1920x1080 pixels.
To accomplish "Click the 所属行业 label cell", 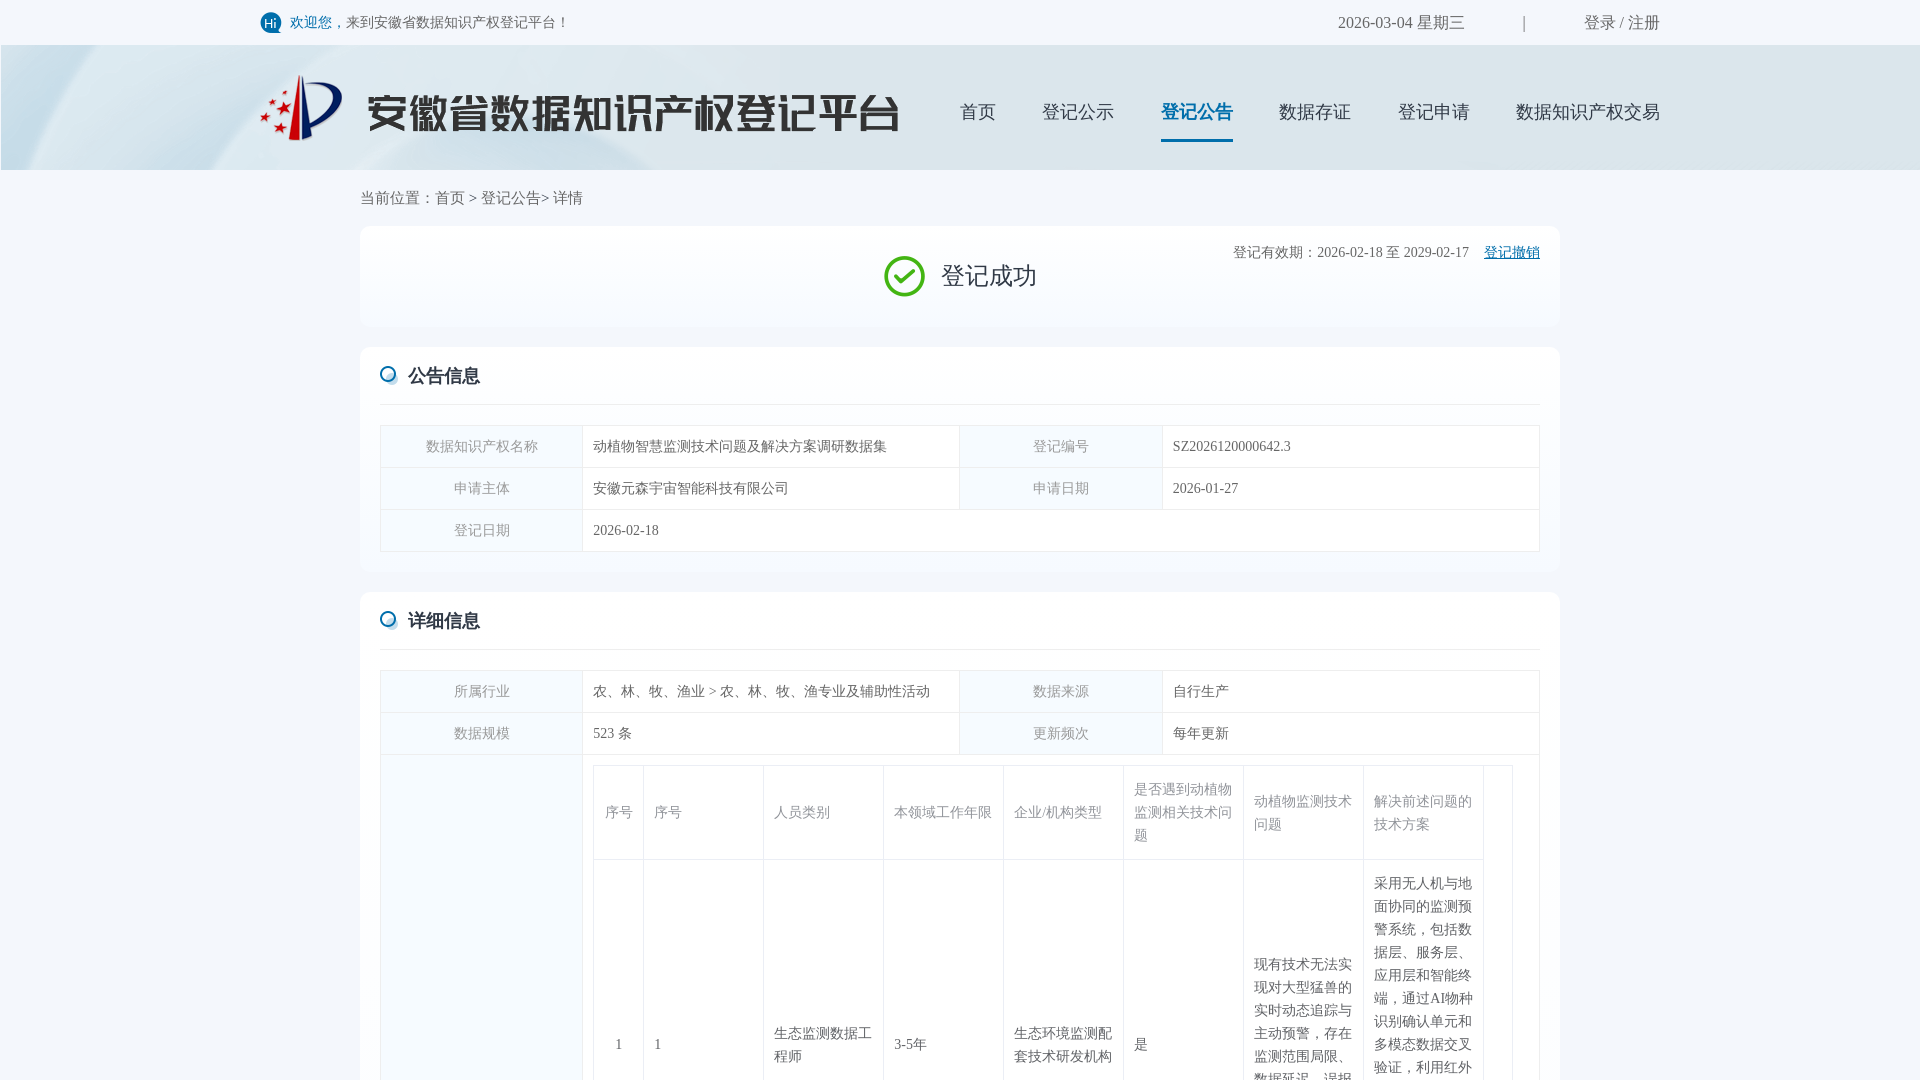I will (x=482, y=692).
